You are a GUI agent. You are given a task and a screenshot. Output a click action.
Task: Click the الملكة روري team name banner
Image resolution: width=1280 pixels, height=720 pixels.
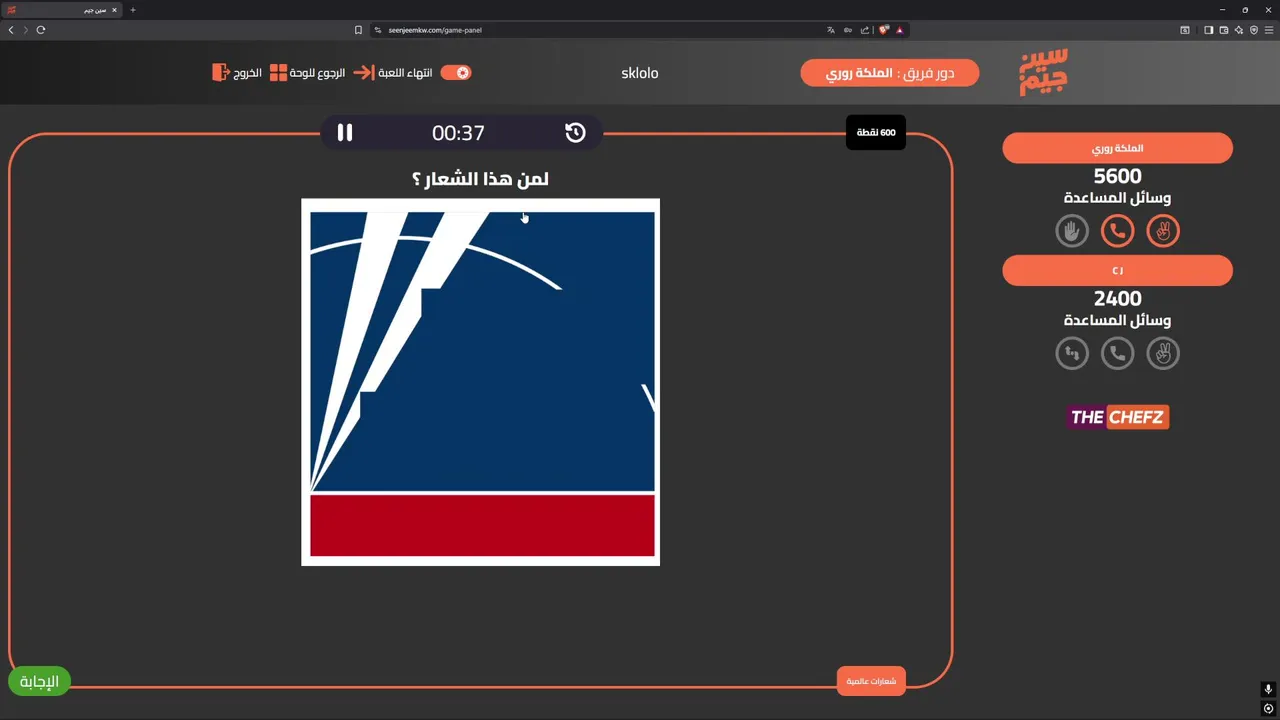pos(1117,148)
